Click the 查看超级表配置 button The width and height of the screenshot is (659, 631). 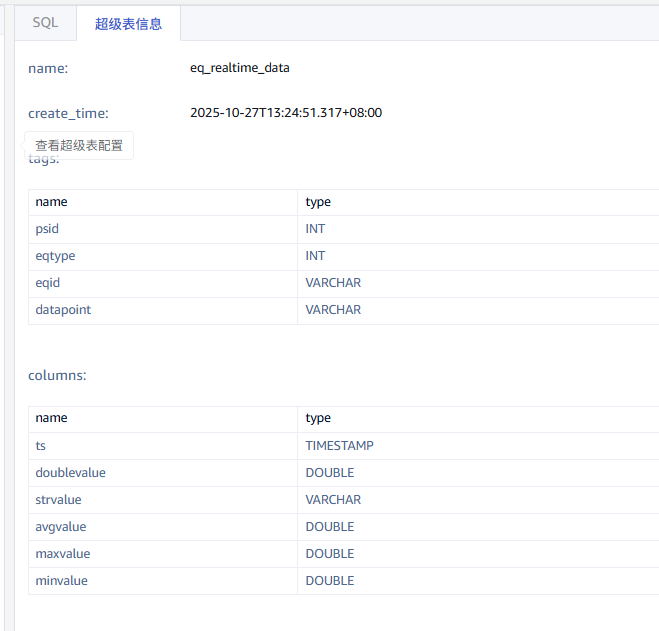pos(79,145)
